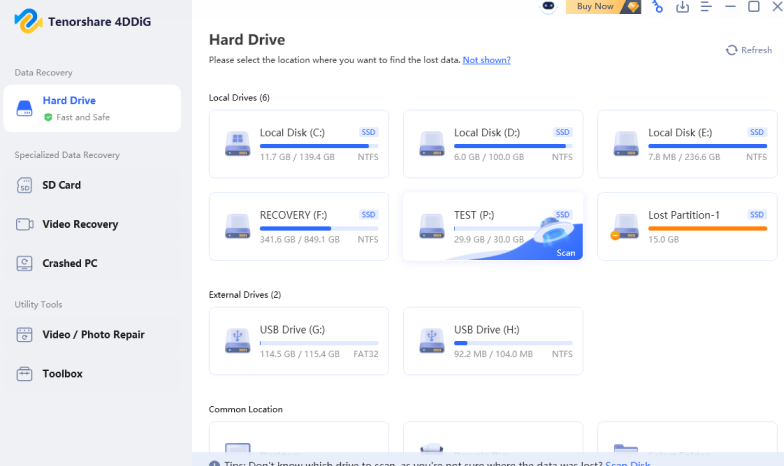Select the TEST (P:) drive icon

point(432,226)
